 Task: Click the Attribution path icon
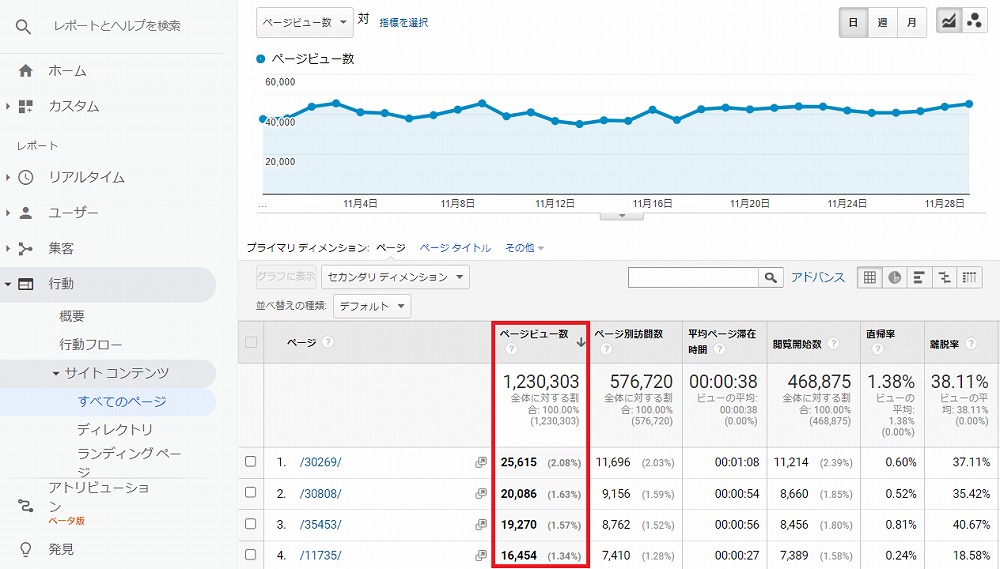click(26, 506)
